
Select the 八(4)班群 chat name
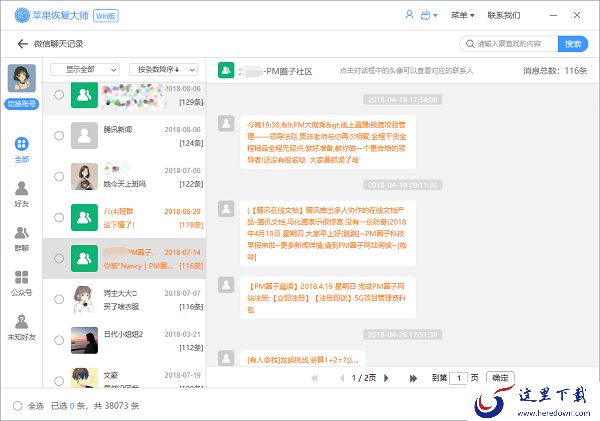coord(118,211)
